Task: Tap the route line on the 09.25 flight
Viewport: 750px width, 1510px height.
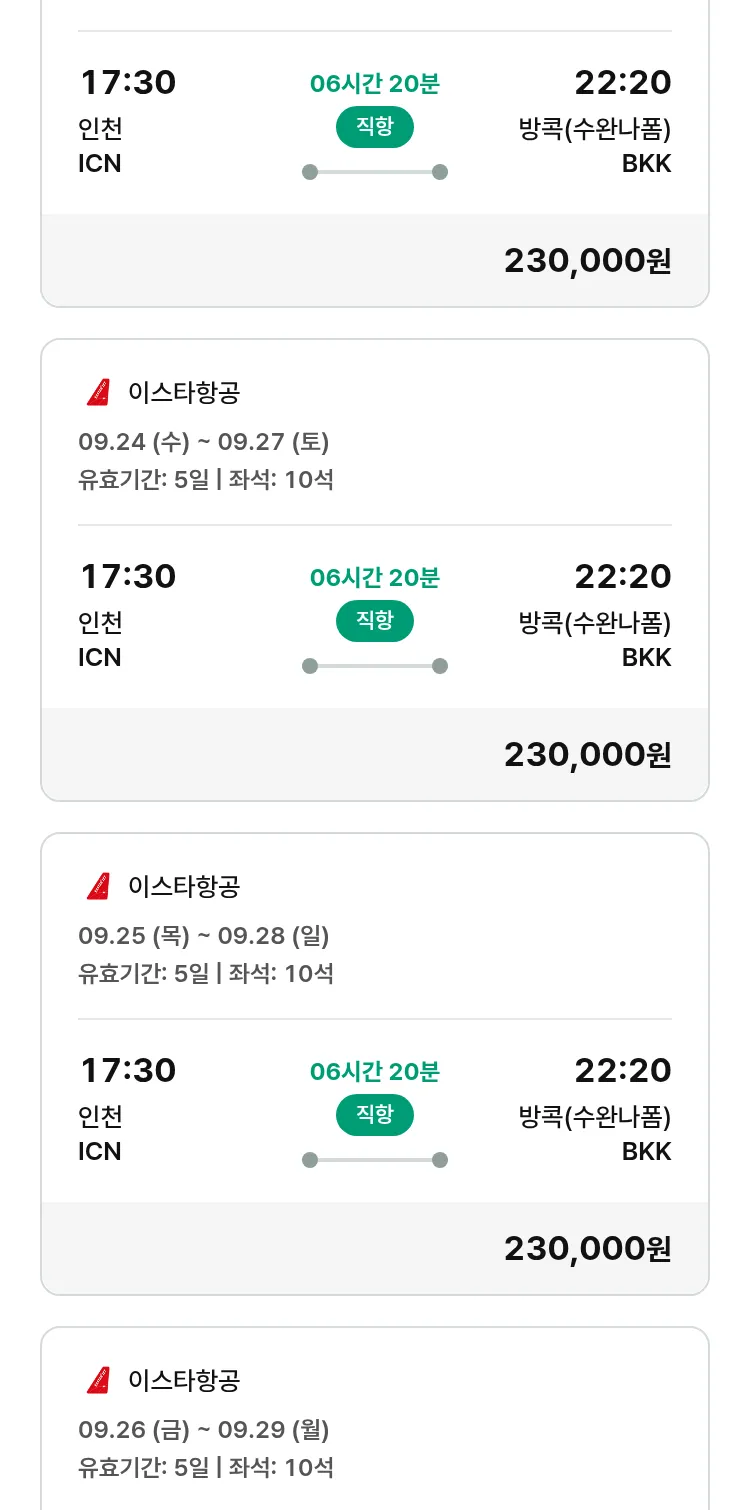Action: pos(374,1160)
